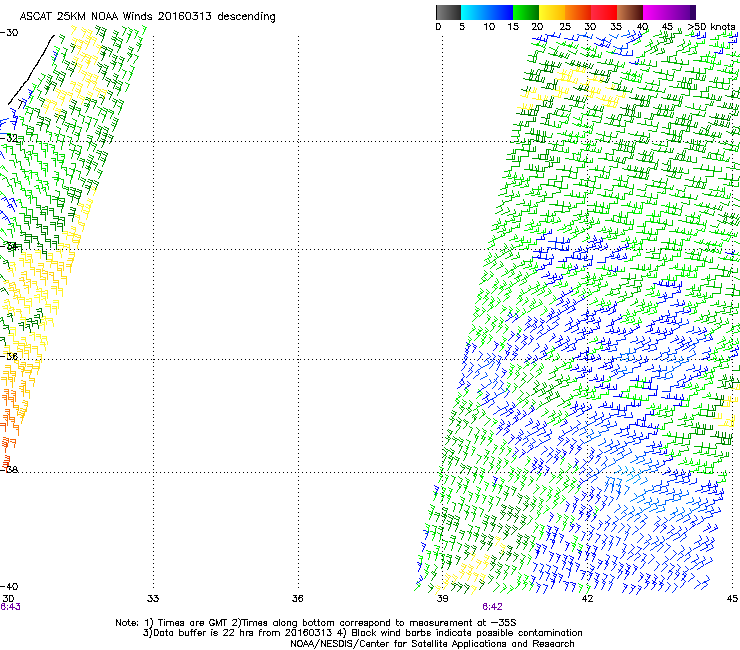Click the '0' label under the color scale

click(x=438, y=27)
